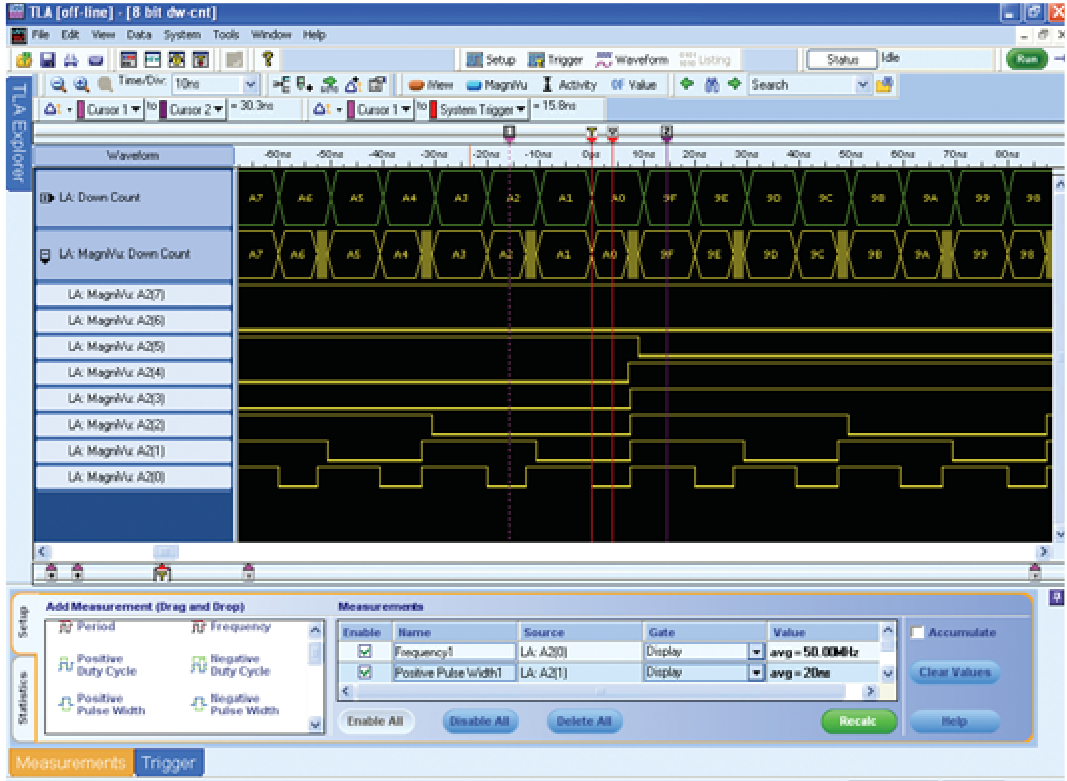
Task: Enable the Frequency1 measurement checkbox
Action: (363, 652)
